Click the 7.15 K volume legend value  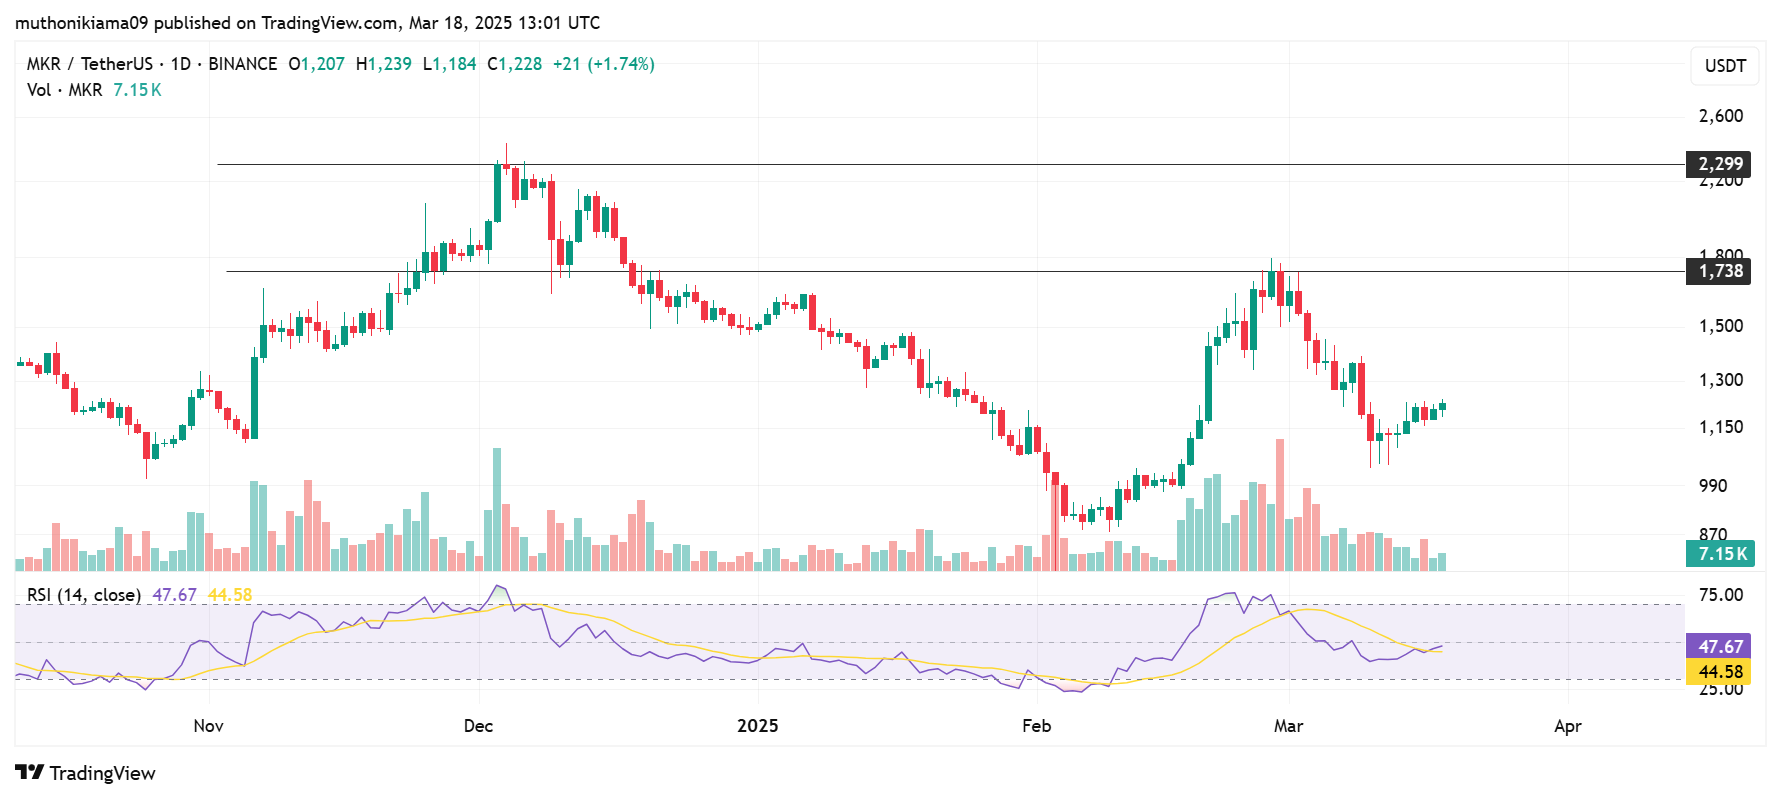click(137, 90)
